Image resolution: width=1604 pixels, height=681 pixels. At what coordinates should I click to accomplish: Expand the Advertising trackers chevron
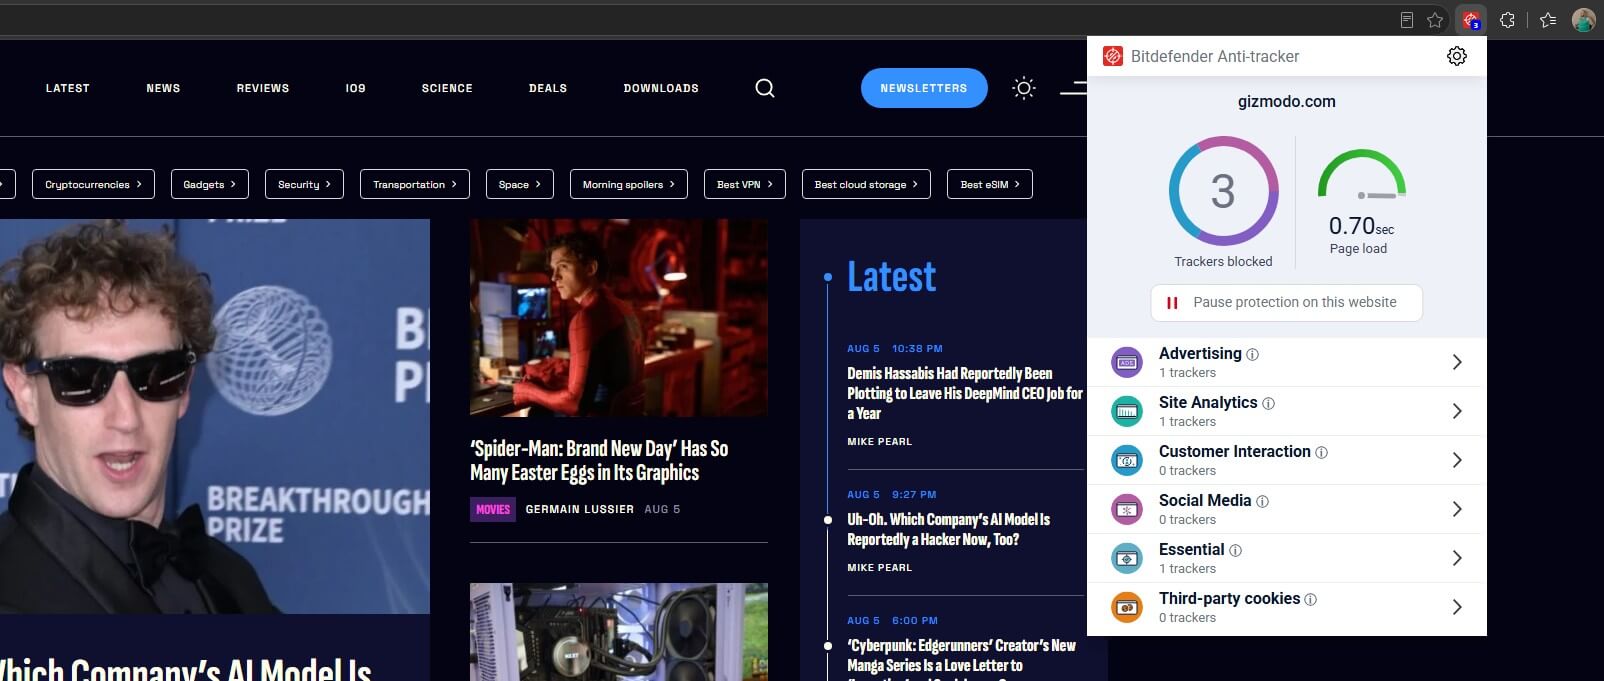1457,362
